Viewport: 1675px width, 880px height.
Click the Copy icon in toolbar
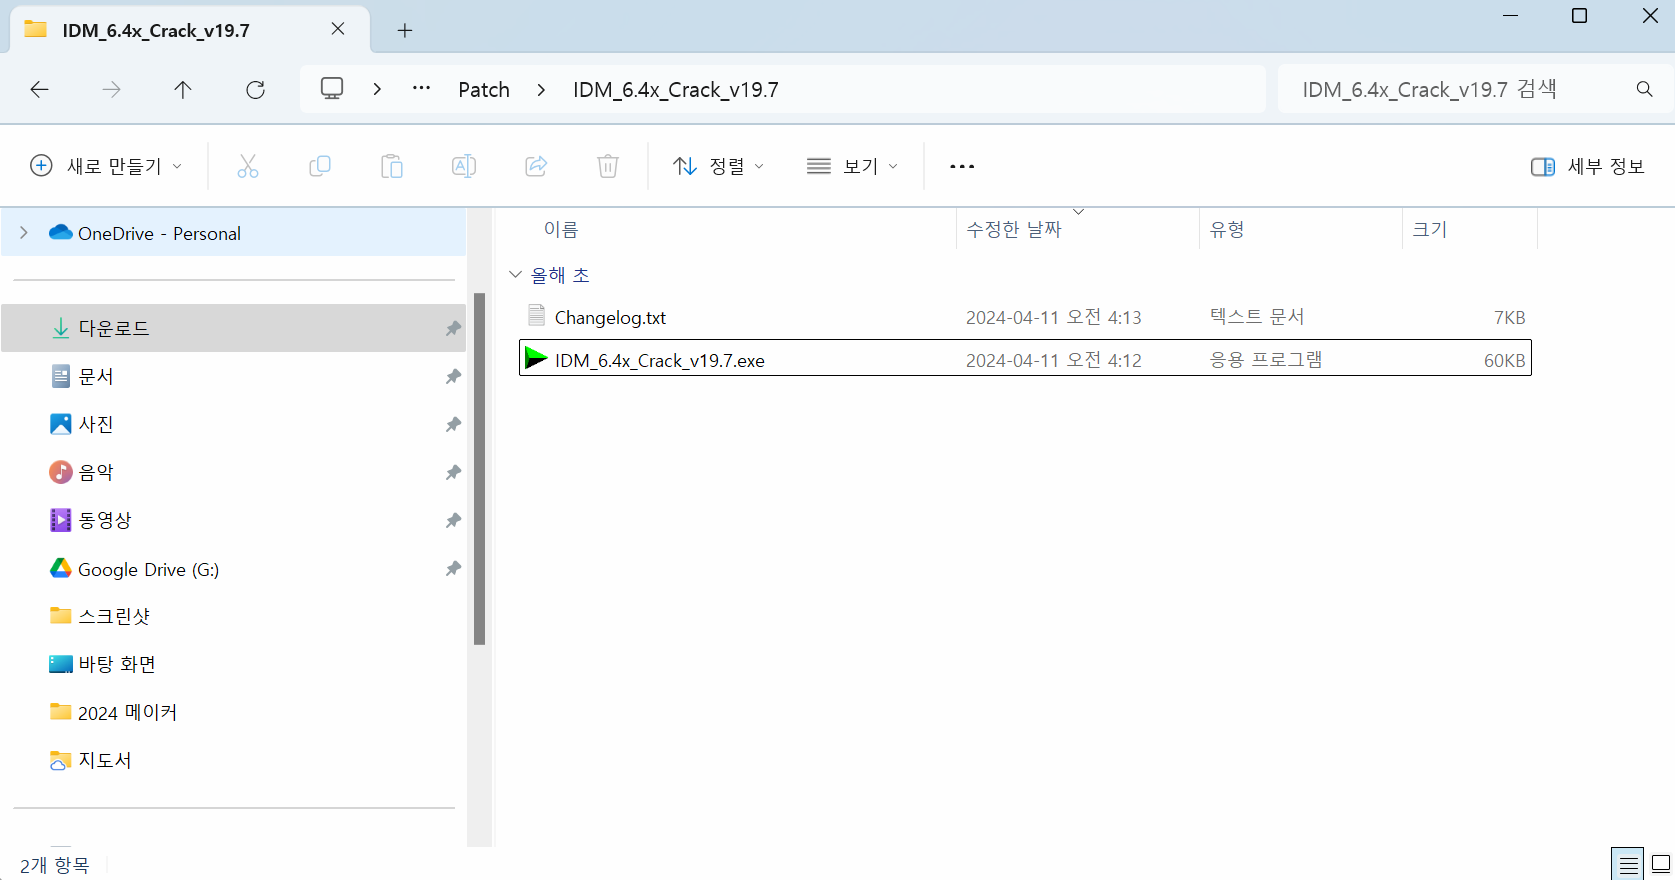(x=320, y=166)
